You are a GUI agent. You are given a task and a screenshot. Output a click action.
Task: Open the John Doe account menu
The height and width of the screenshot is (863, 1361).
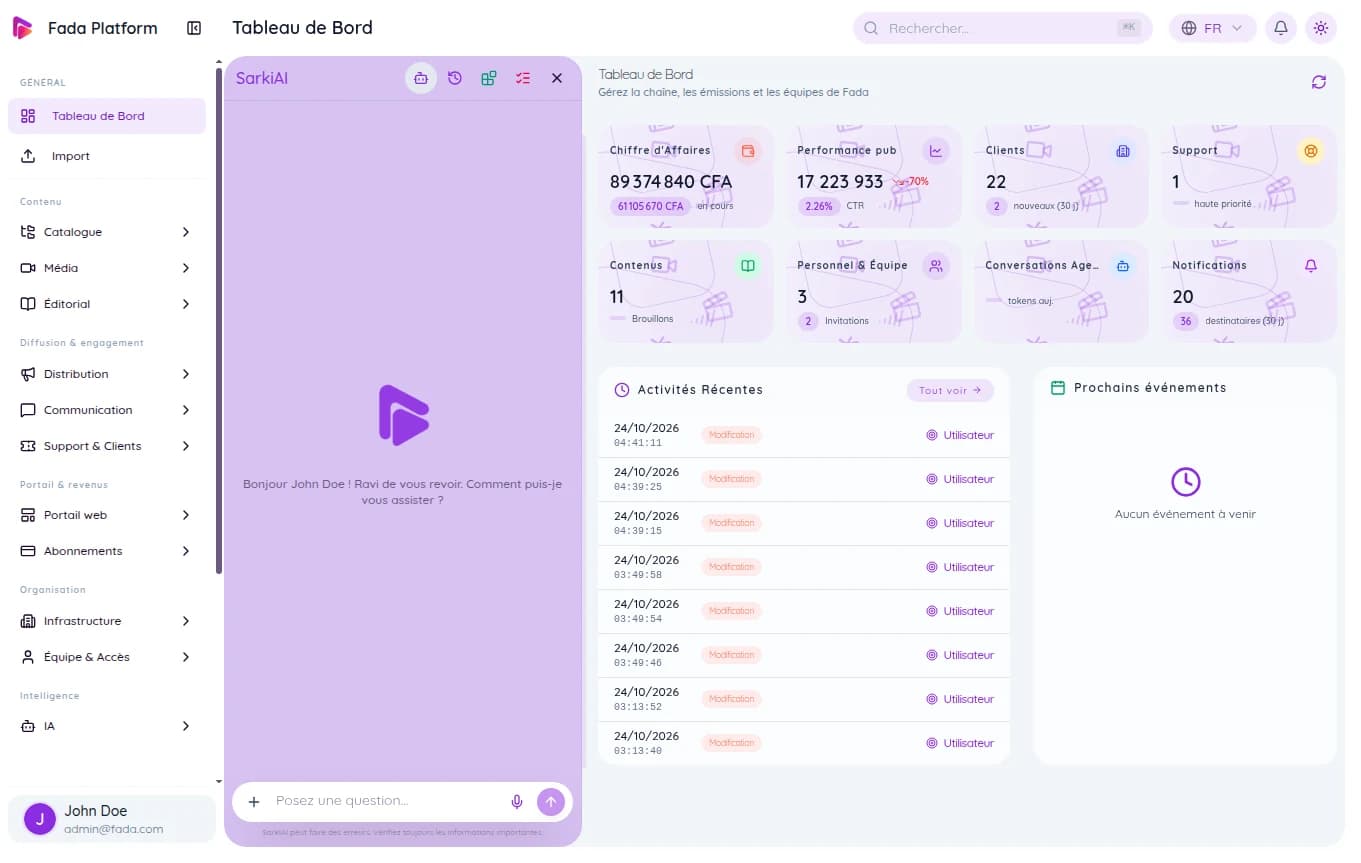(112, 819)
